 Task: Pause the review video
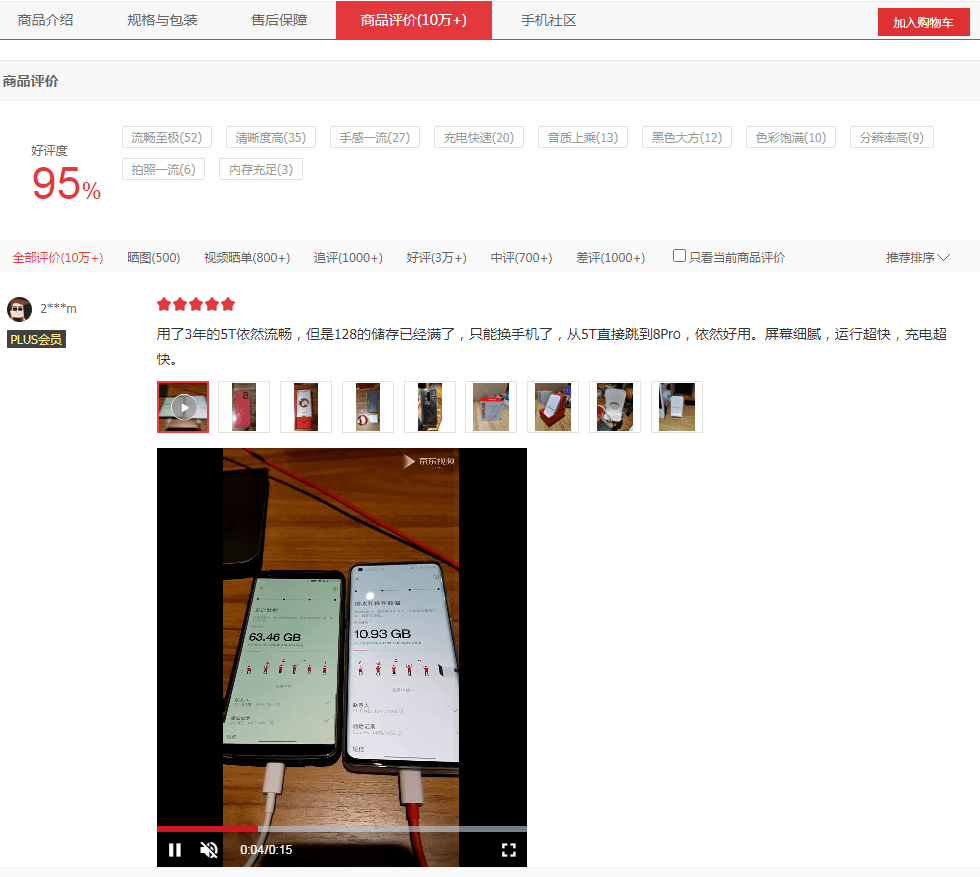click(x=175, y=850)
